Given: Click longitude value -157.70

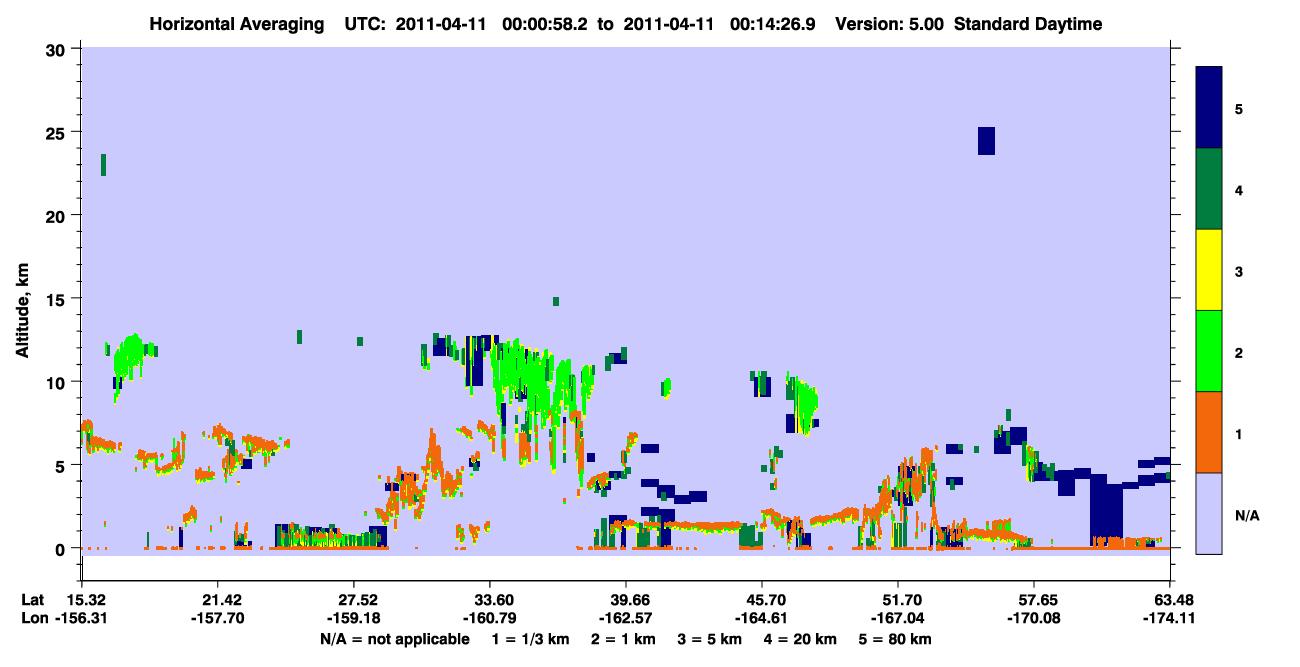Looking at the screenshot, I should [217, 618].
